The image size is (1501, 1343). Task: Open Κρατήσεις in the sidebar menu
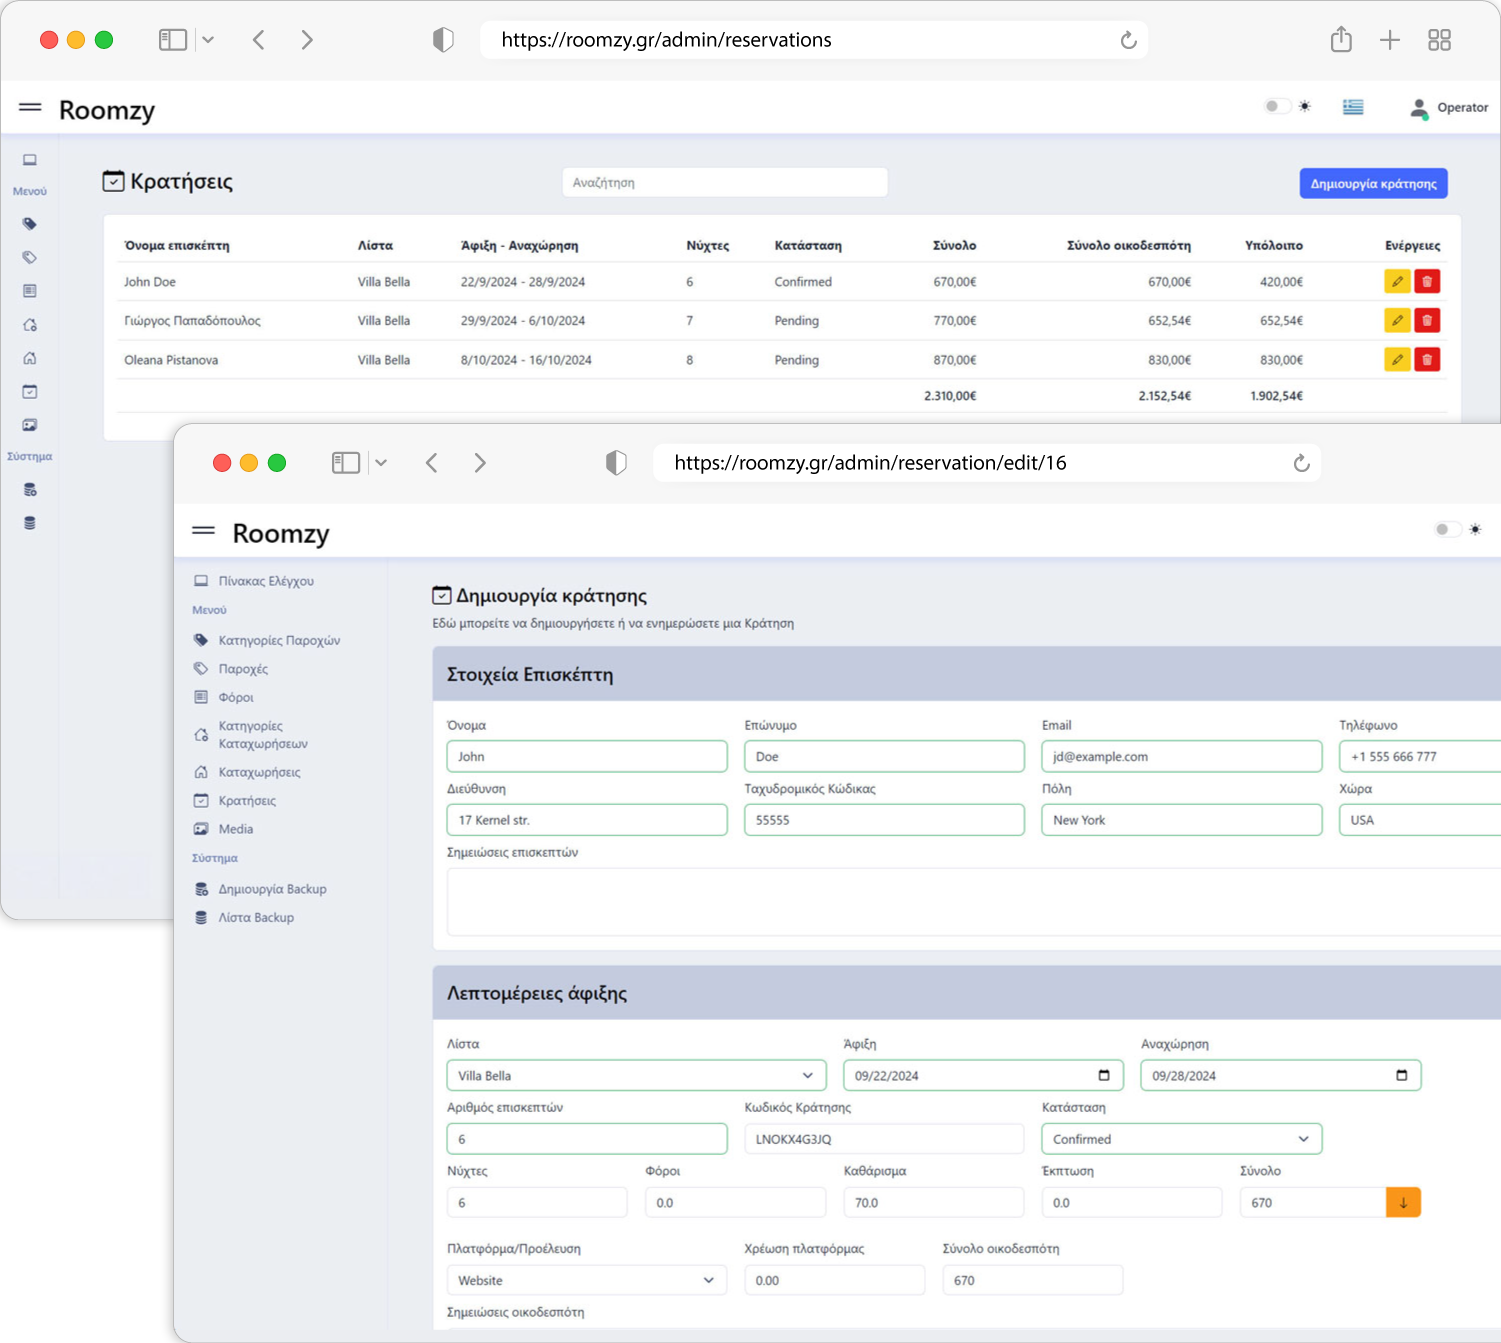(247, 801)
